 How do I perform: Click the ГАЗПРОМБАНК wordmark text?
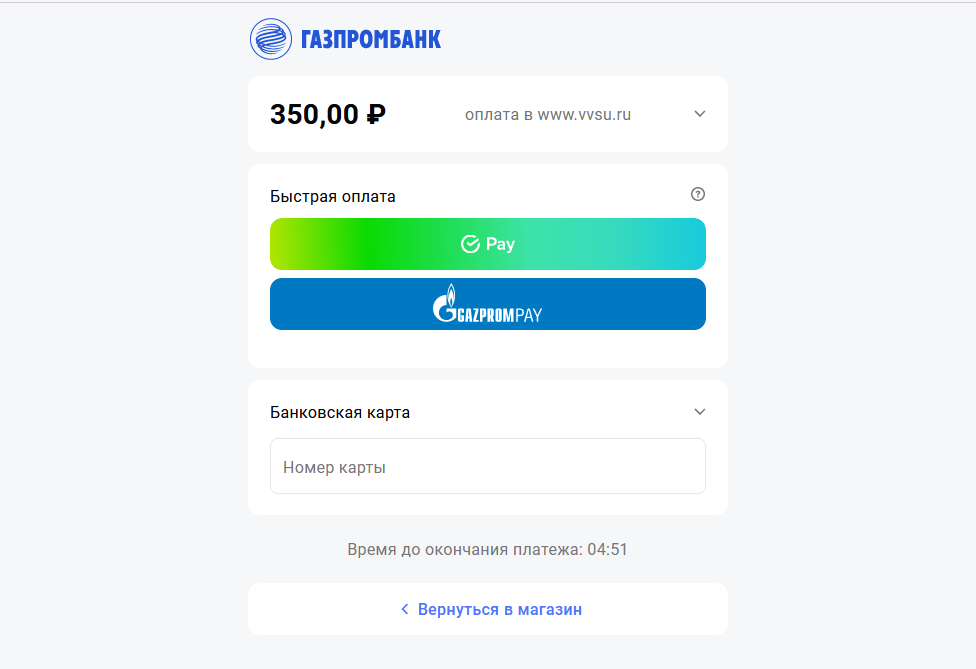tap(371, 40)
